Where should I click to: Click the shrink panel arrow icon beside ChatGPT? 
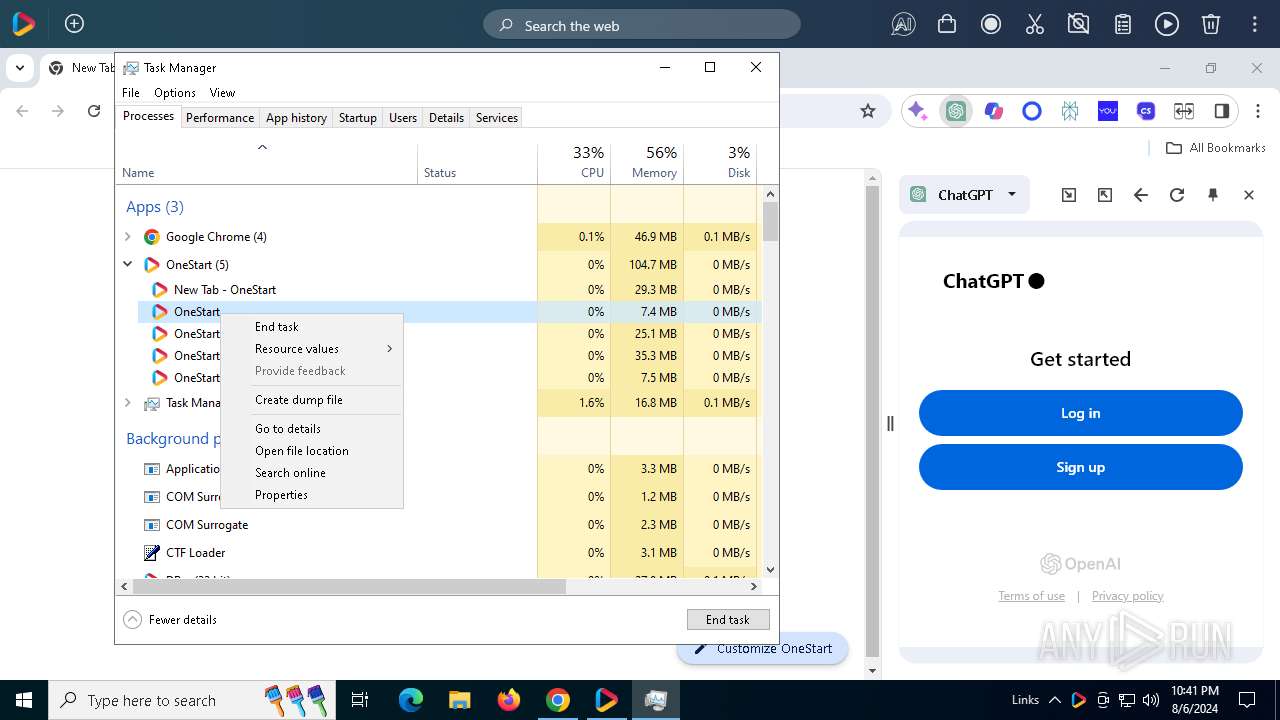[x=1069, y=195]
